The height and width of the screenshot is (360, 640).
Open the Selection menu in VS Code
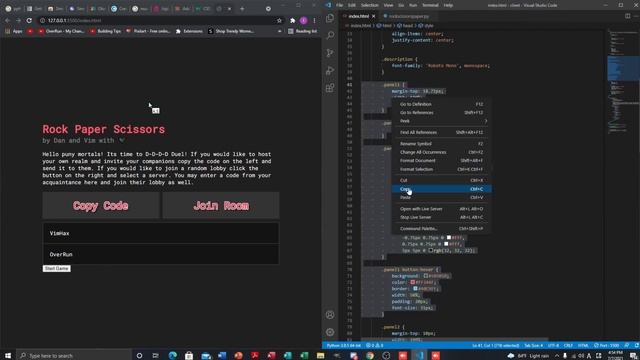(369, 5)
